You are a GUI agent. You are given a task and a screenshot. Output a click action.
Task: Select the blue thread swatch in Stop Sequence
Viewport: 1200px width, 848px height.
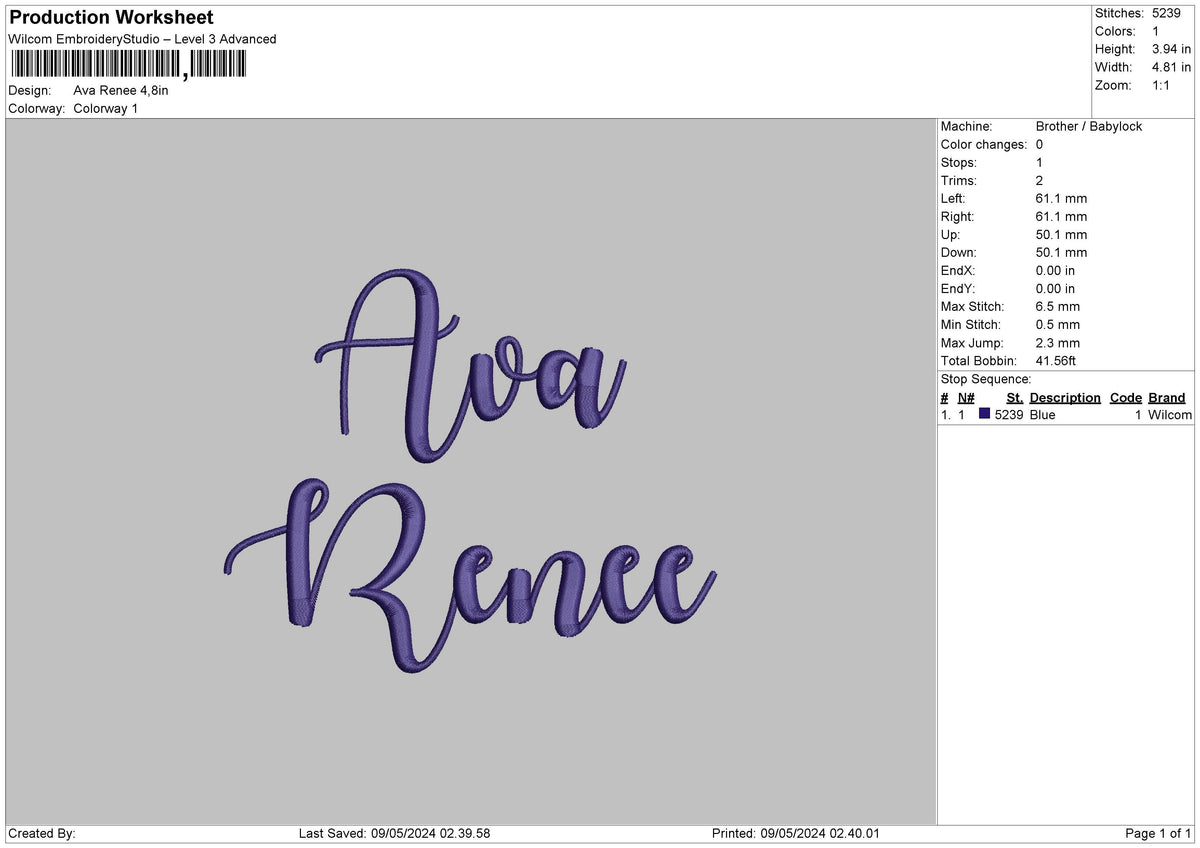(x=985, y=414)
